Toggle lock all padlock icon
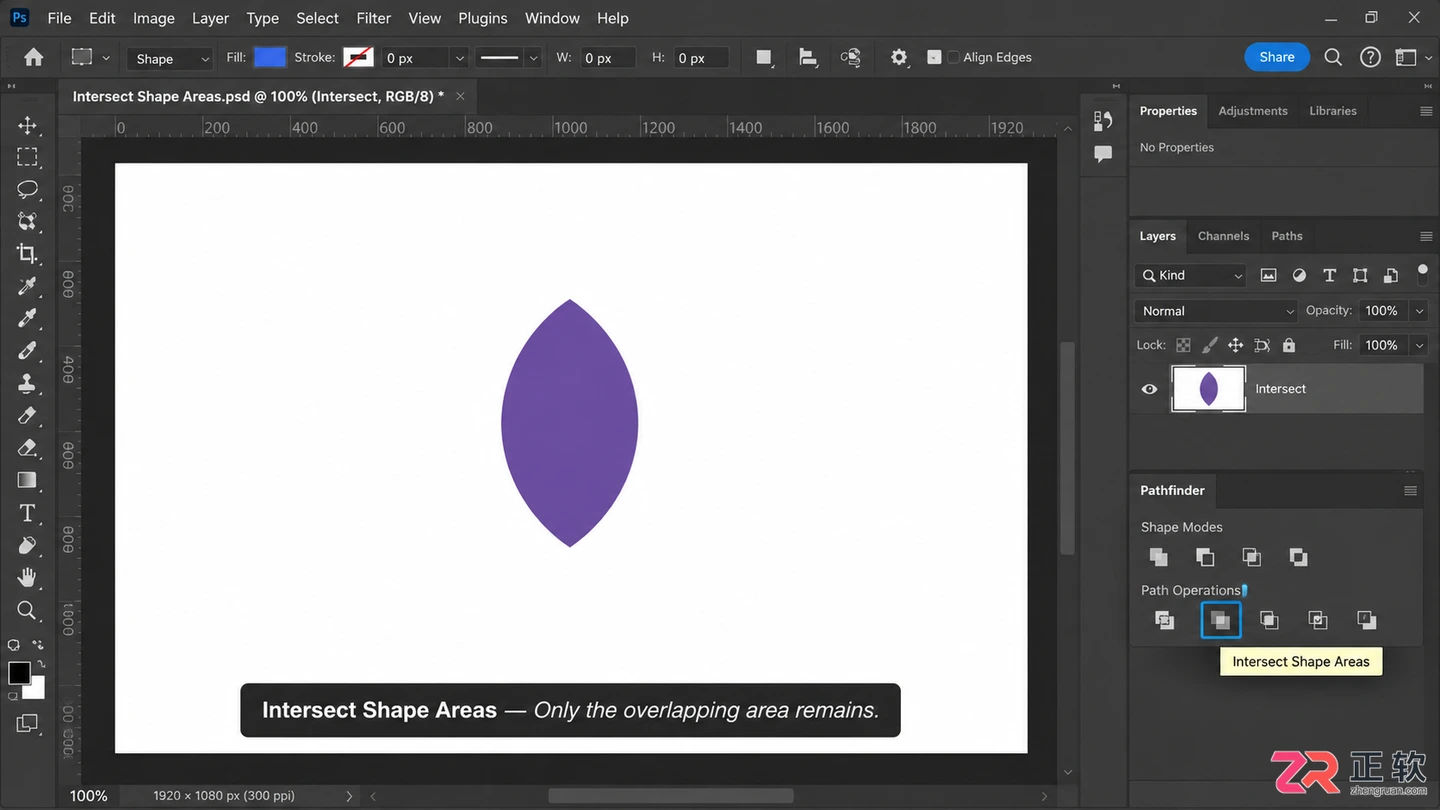The image size is (1440, 810). (1289, 345)
